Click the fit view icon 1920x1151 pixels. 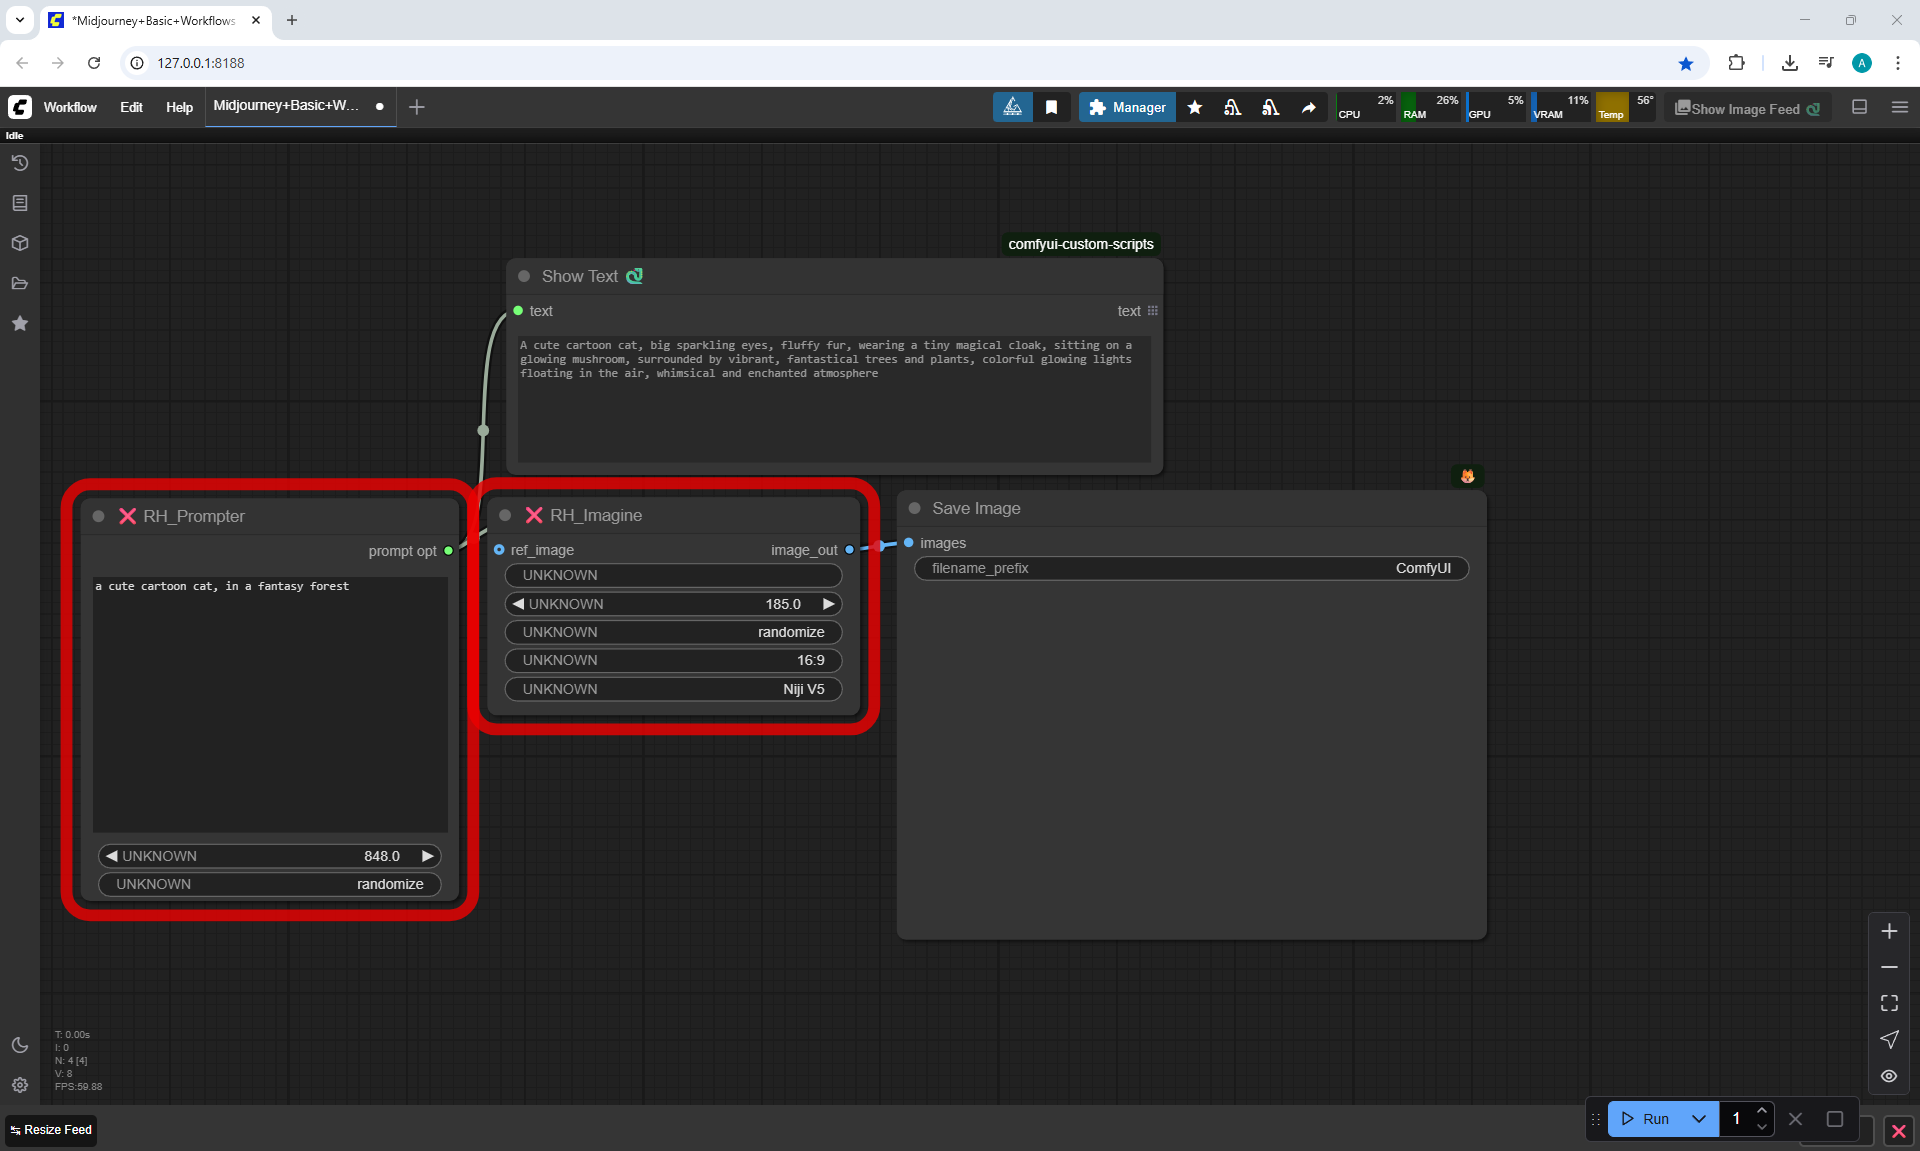pyautogui.click(x=1889, y=1003)
